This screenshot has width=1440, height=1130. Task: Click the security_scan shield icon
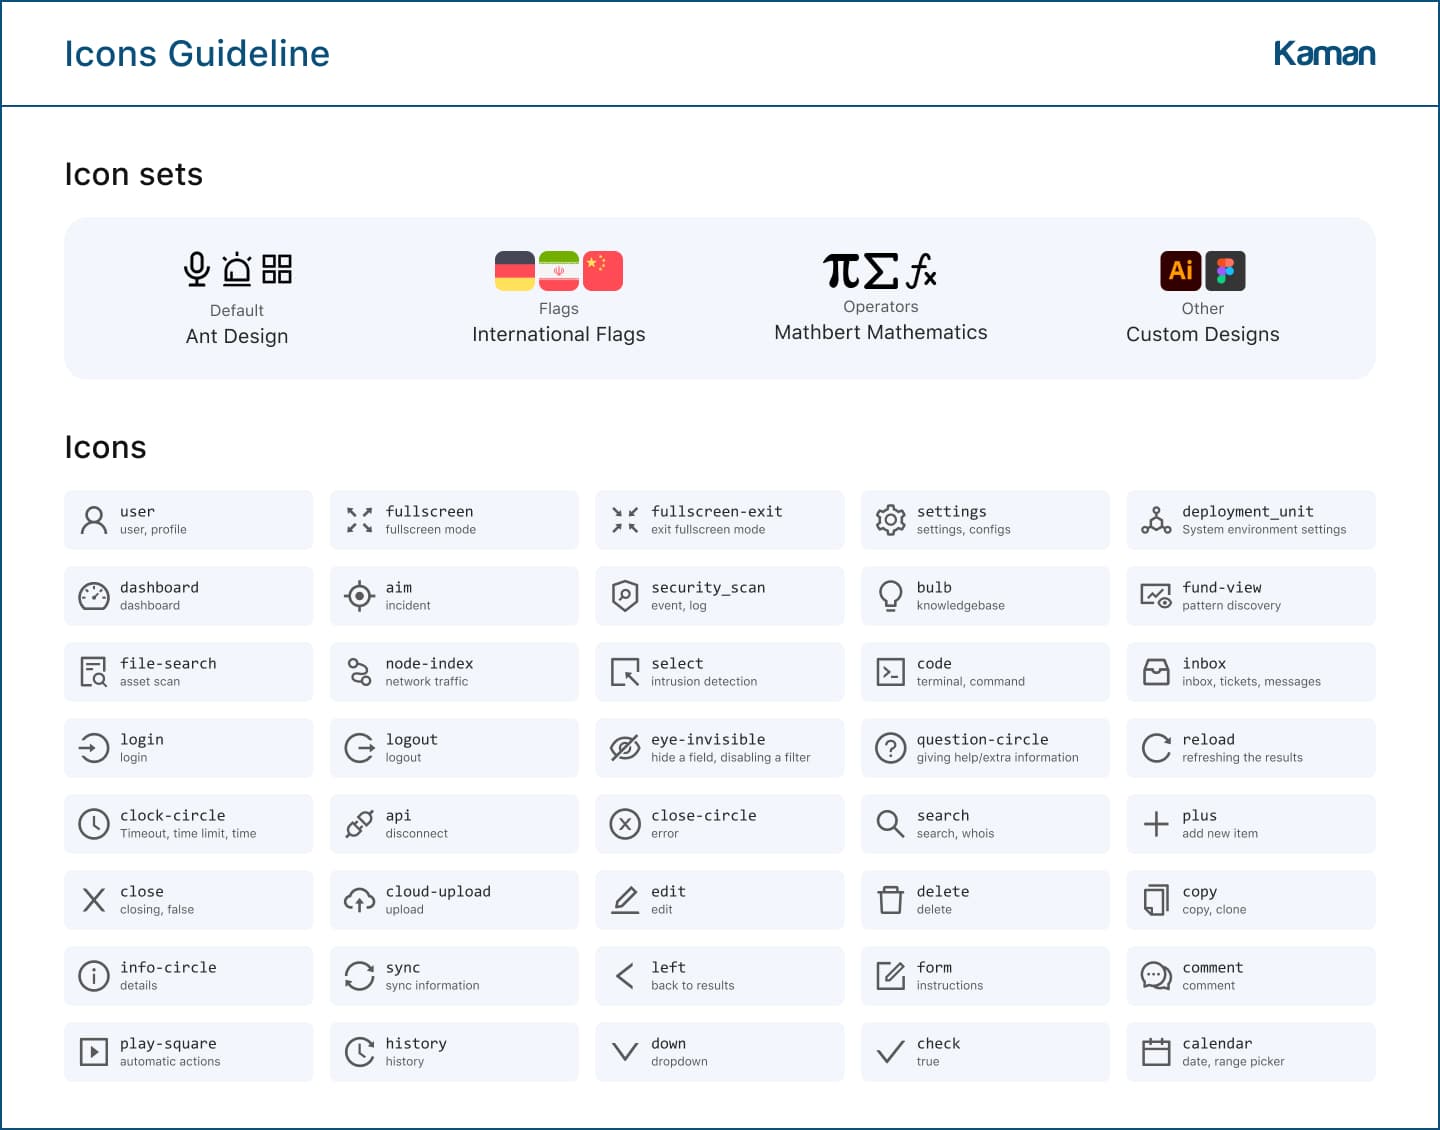[x=625, y=596]
